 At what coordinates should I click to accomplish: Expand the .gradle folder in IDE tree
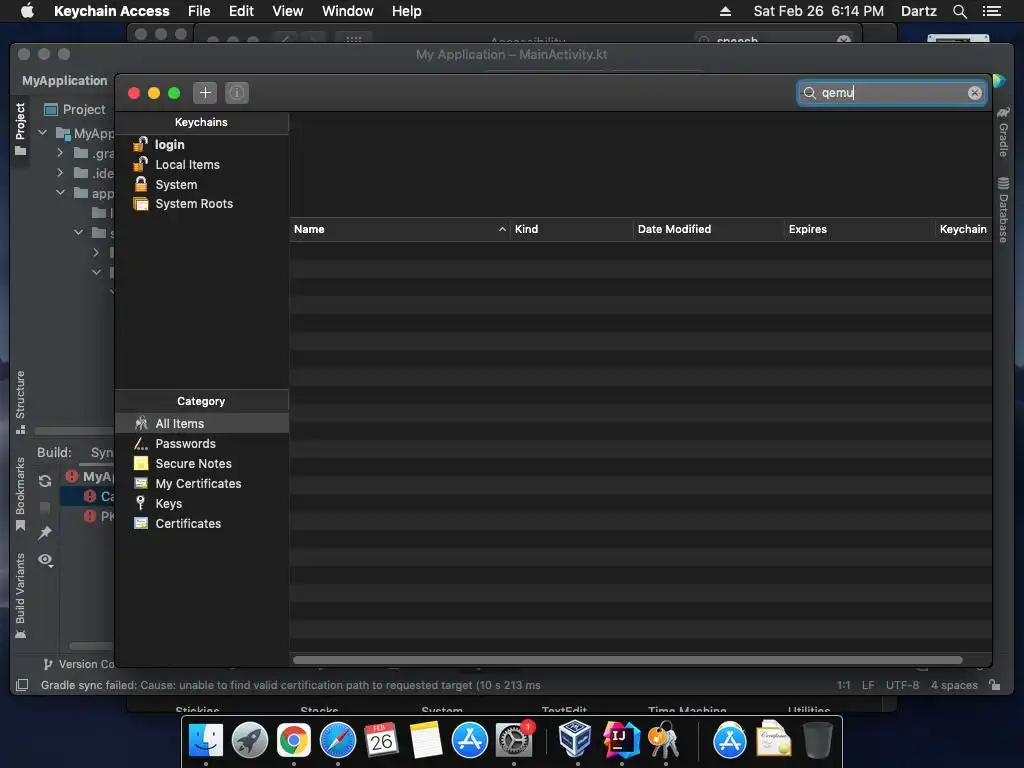tap(60, 153)
